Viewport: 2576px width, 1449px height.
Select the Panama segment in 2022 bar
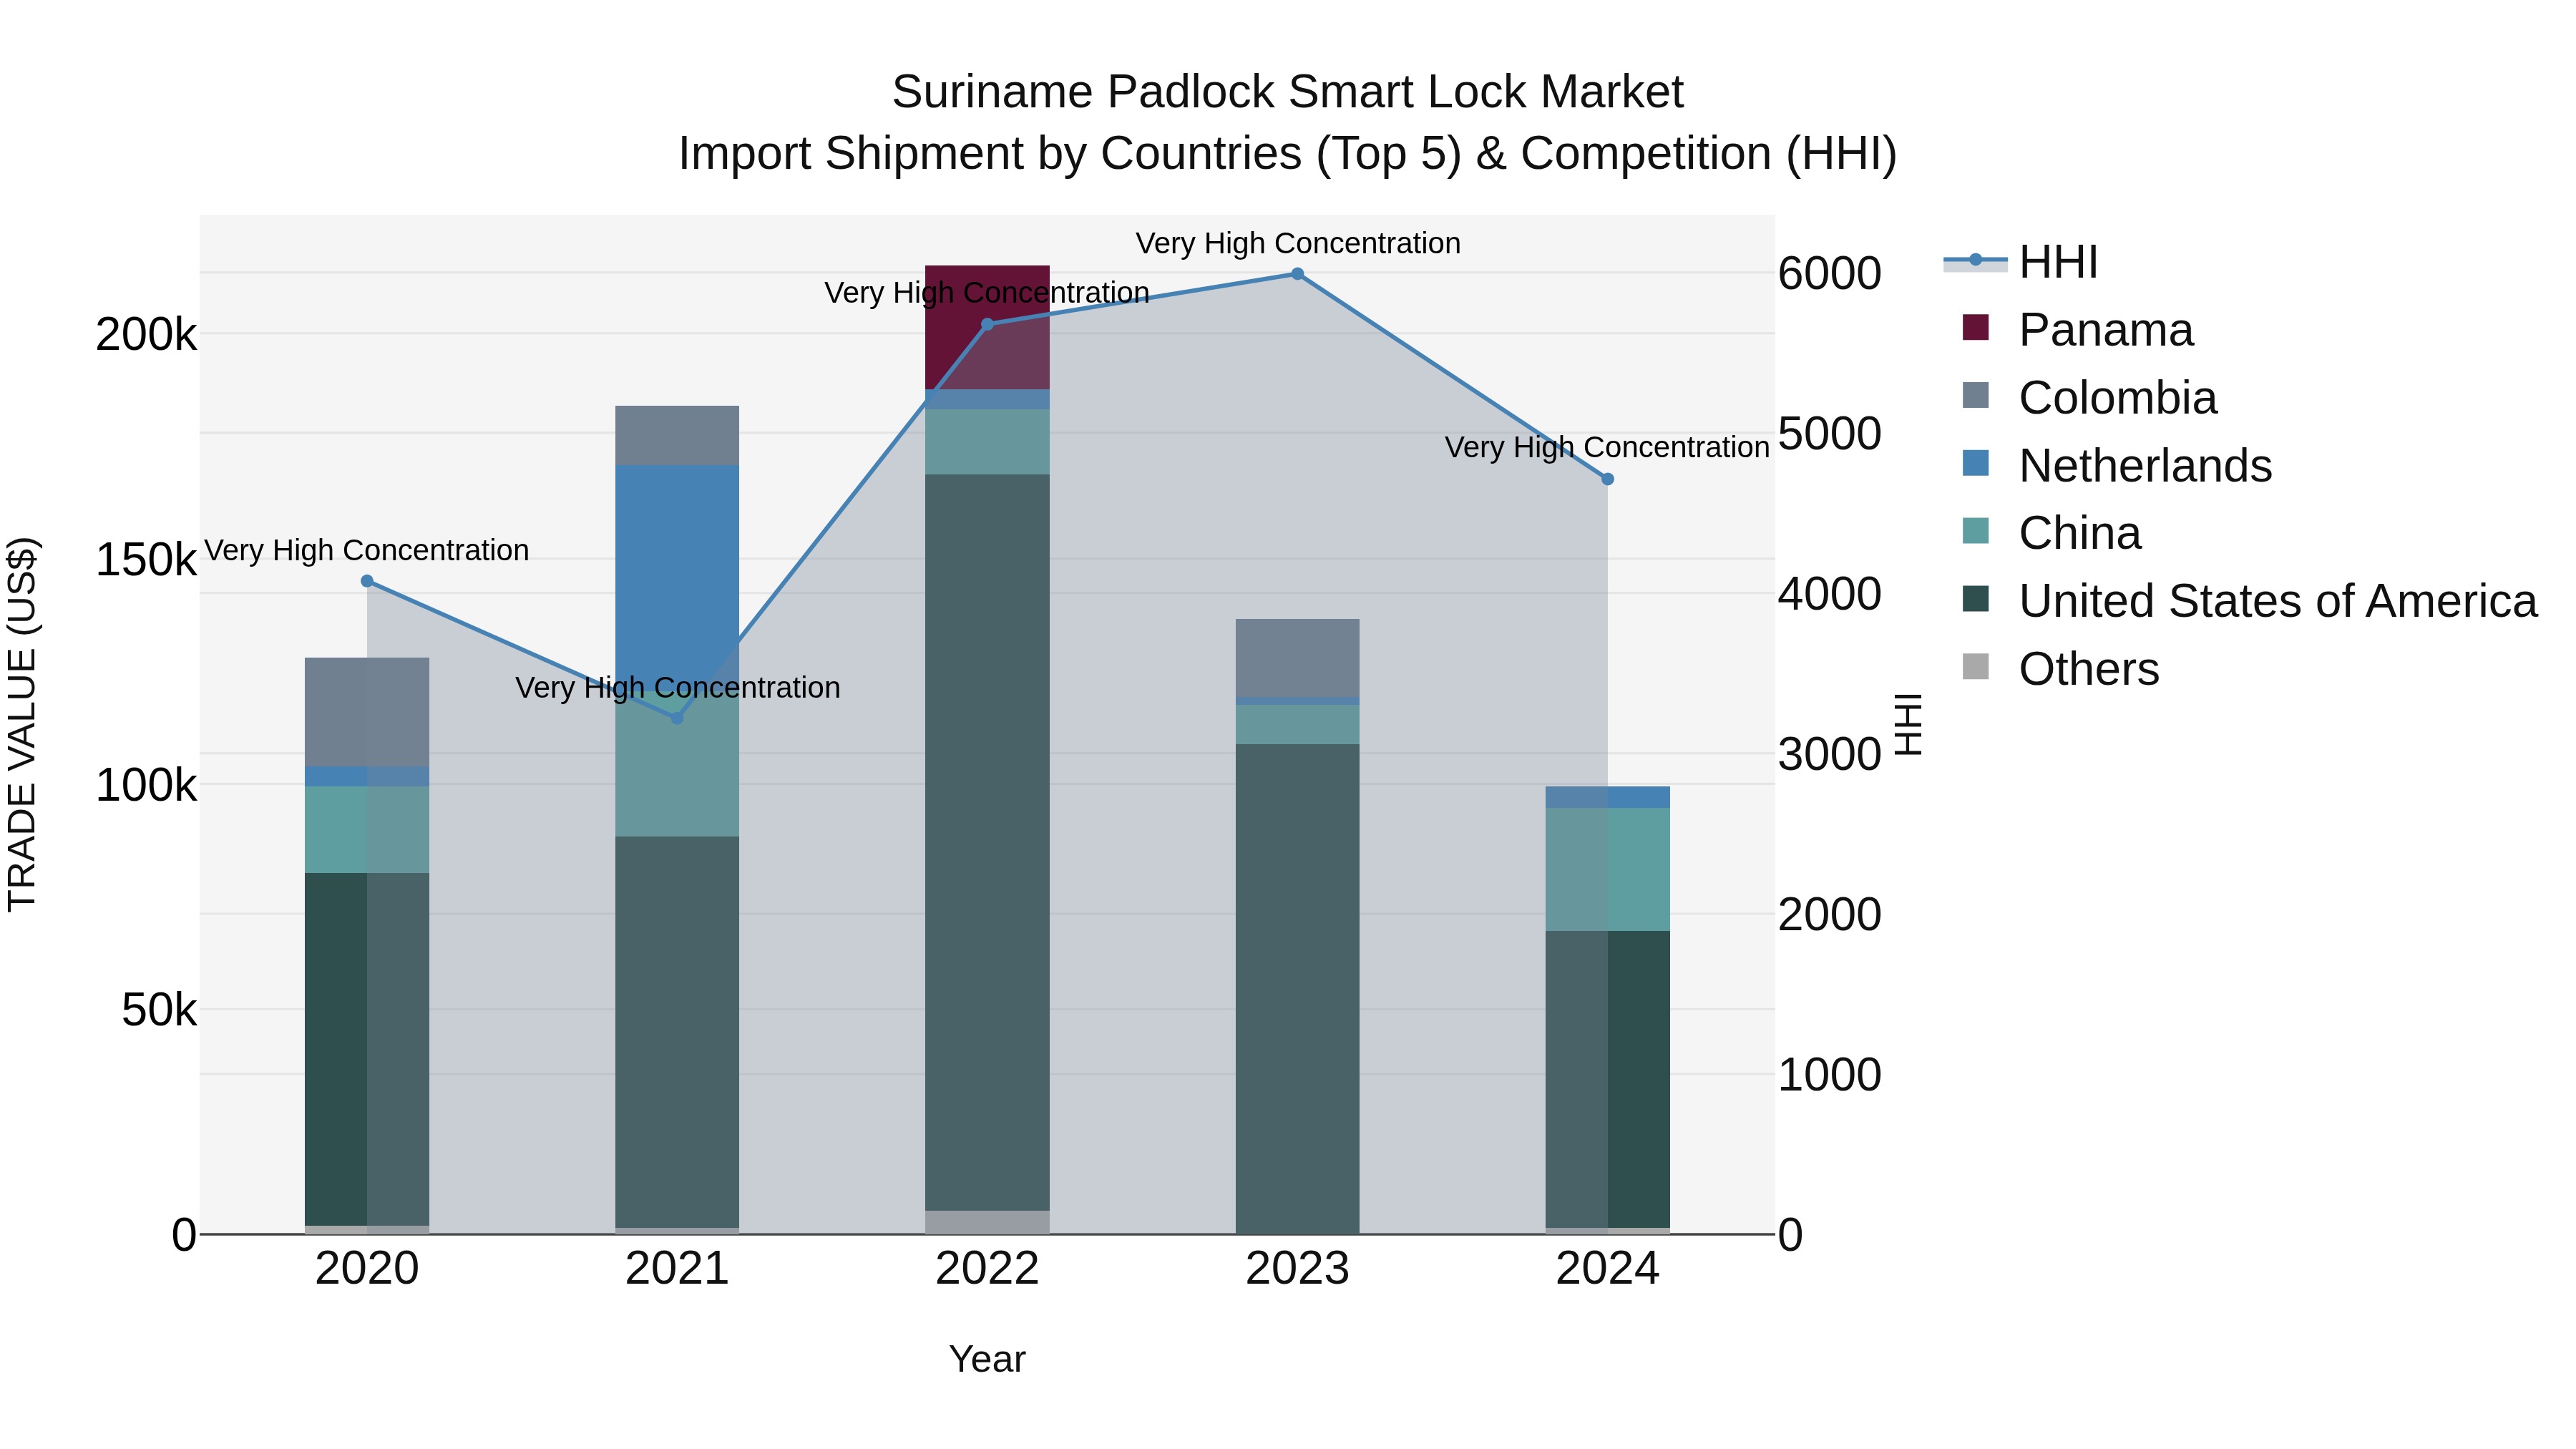(987, 328)
